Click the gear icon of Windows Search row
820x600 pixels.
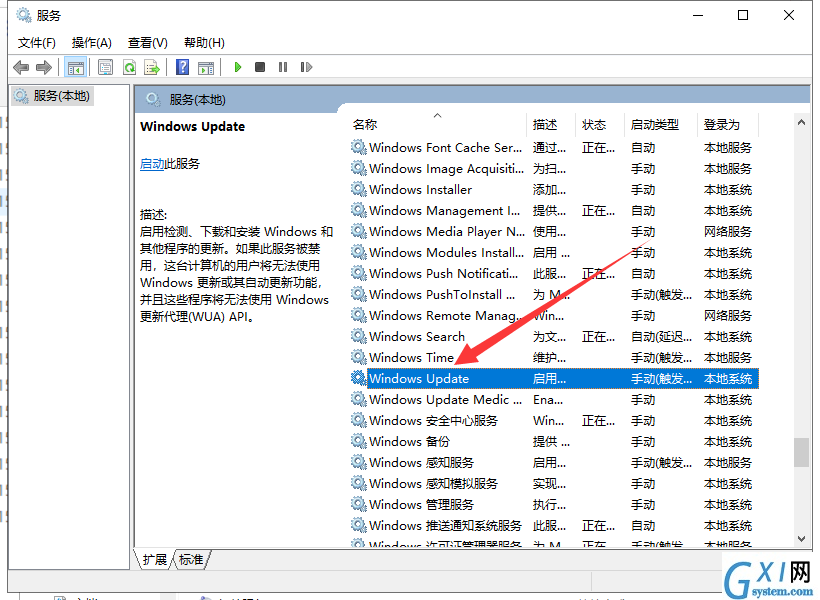point(358,336)
